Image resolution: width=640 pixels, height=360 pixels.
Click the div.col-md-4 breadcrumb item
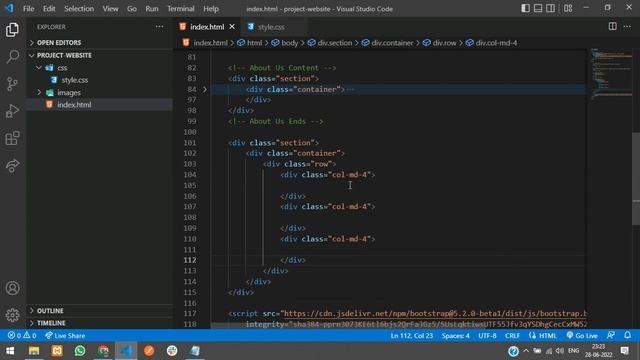click(496, 43)
